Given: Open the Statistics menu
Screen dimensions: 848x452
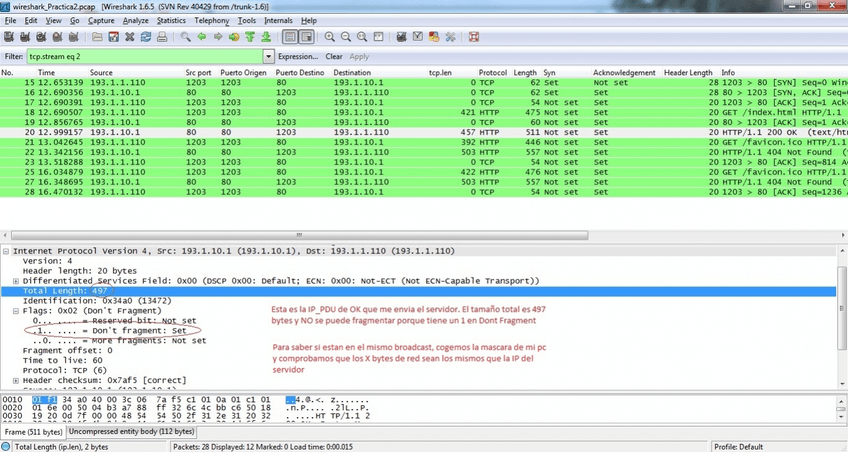Looking at the screenshot, I should tap(171, 20).
